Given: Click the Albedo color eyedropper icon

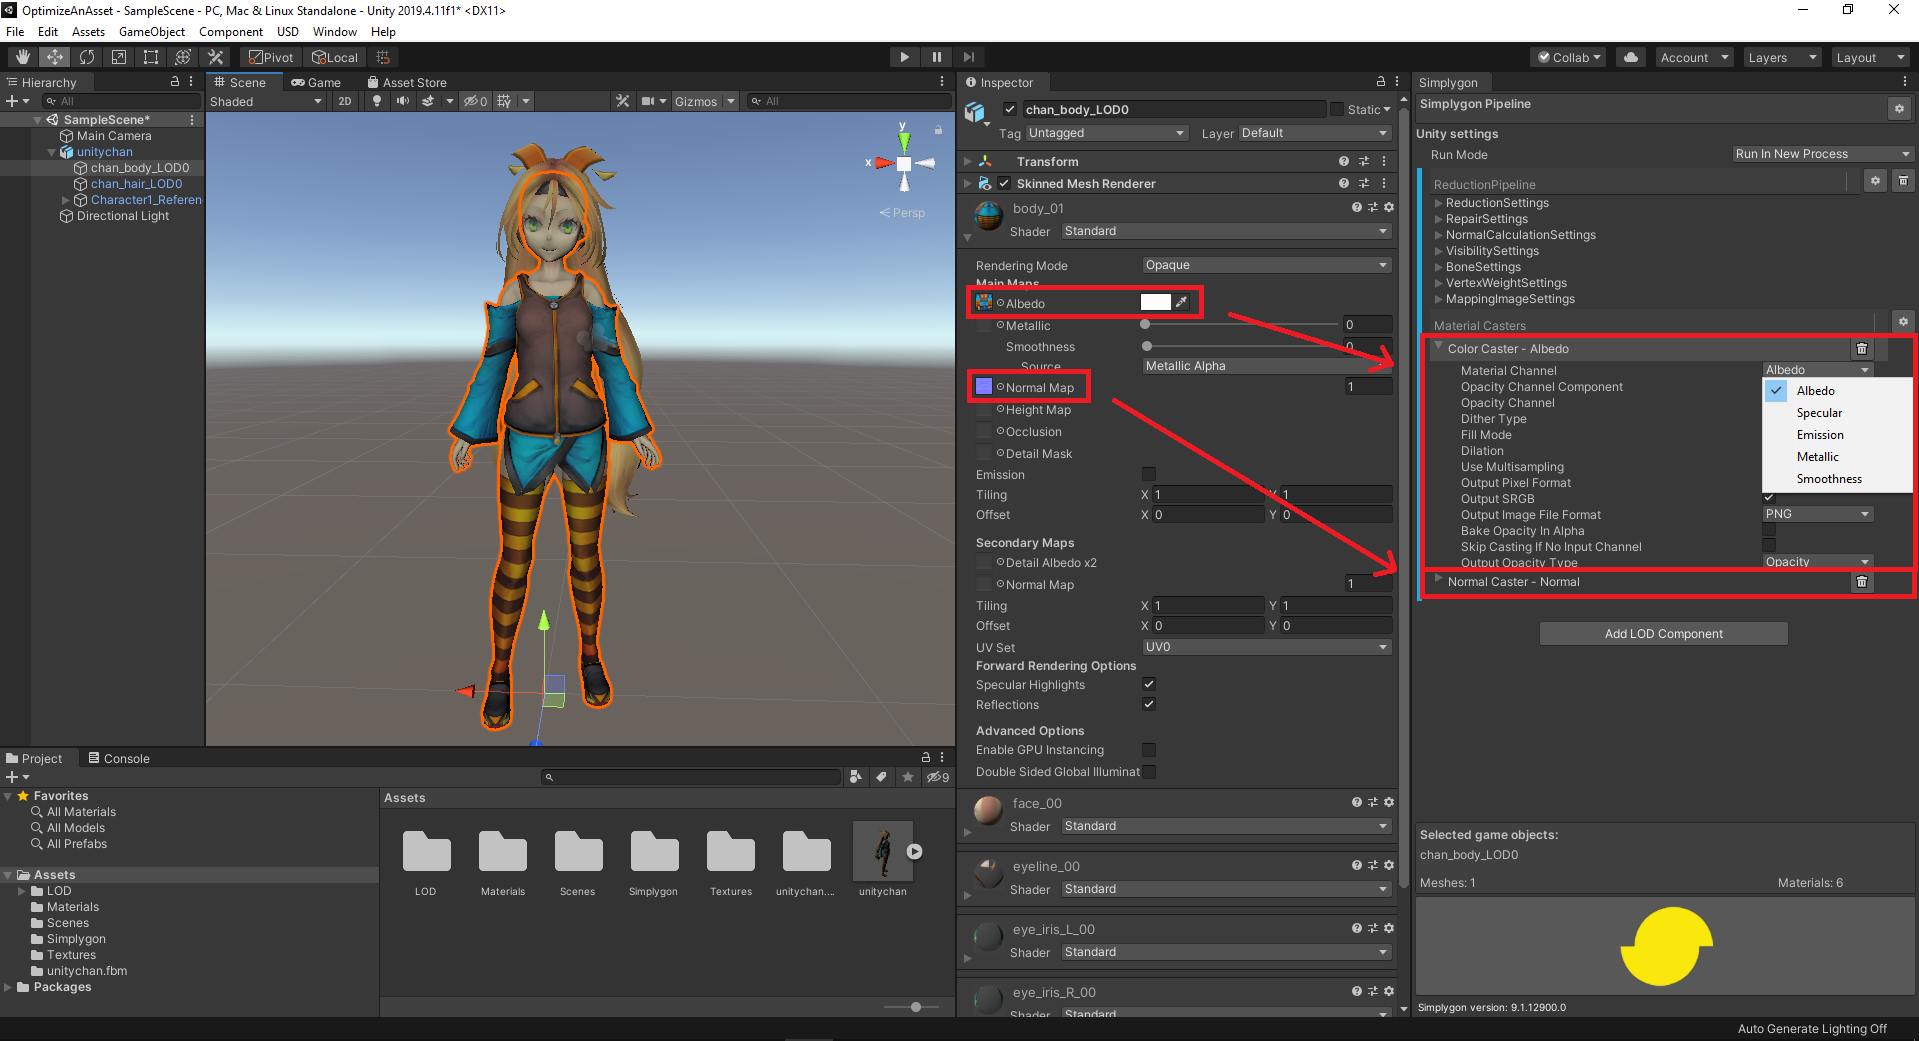Looking at the screenshot, I should (x=1182, y=302).
